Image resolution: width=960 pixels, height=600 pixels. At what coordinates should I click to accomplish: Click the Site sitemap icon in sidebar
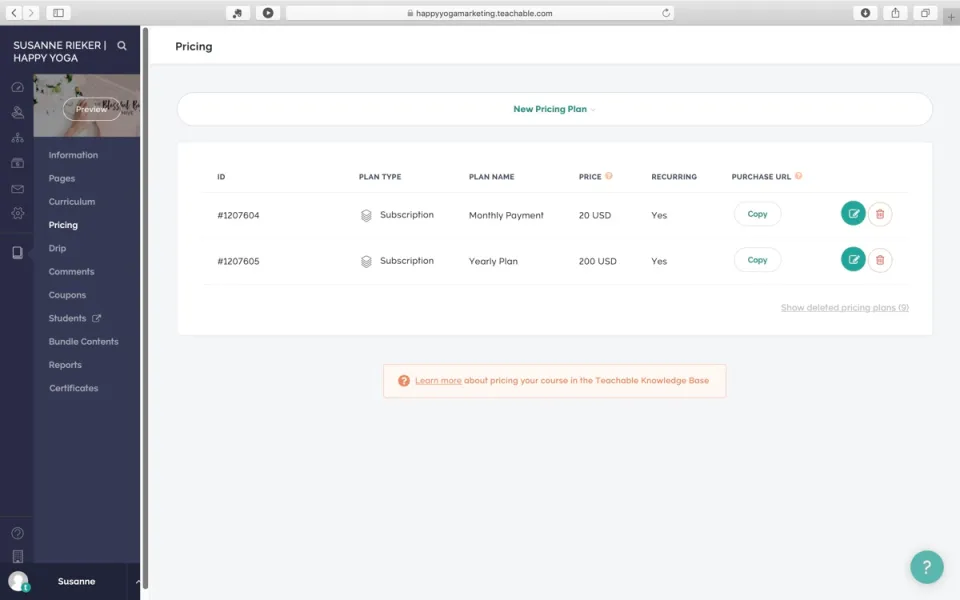click(17, 138)
